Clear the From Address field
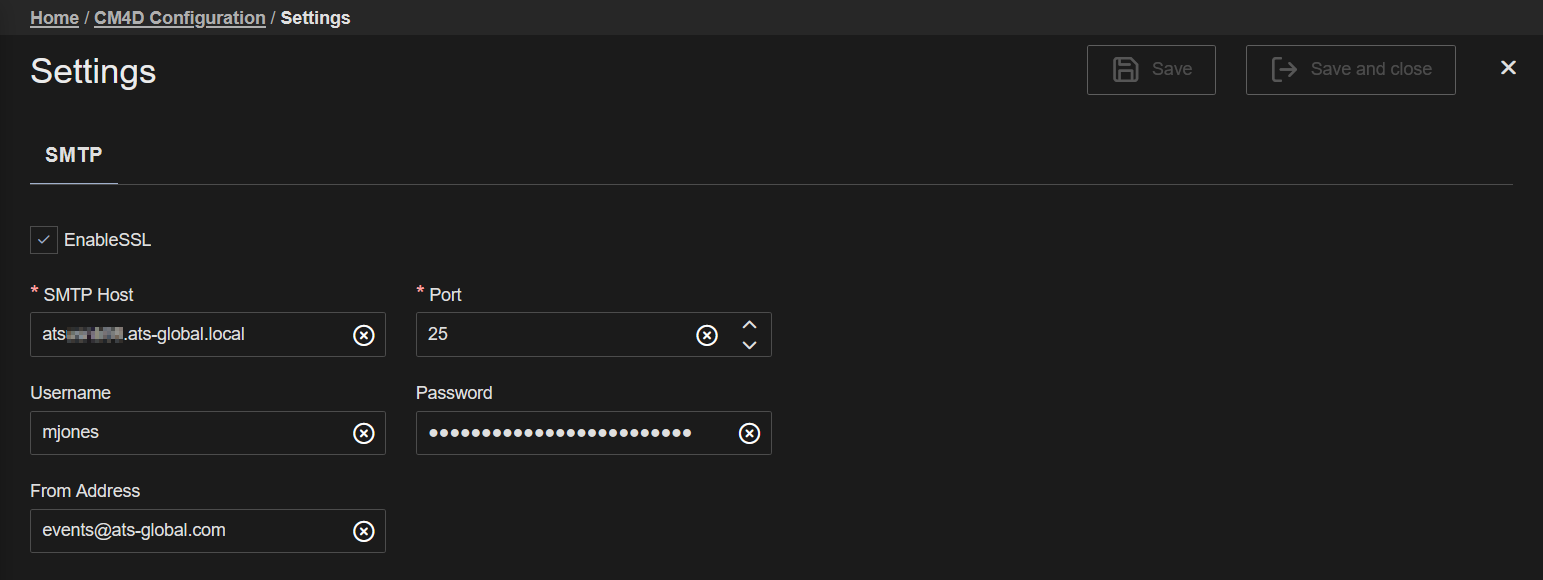1543x580 pixels. tap(364, 531)
